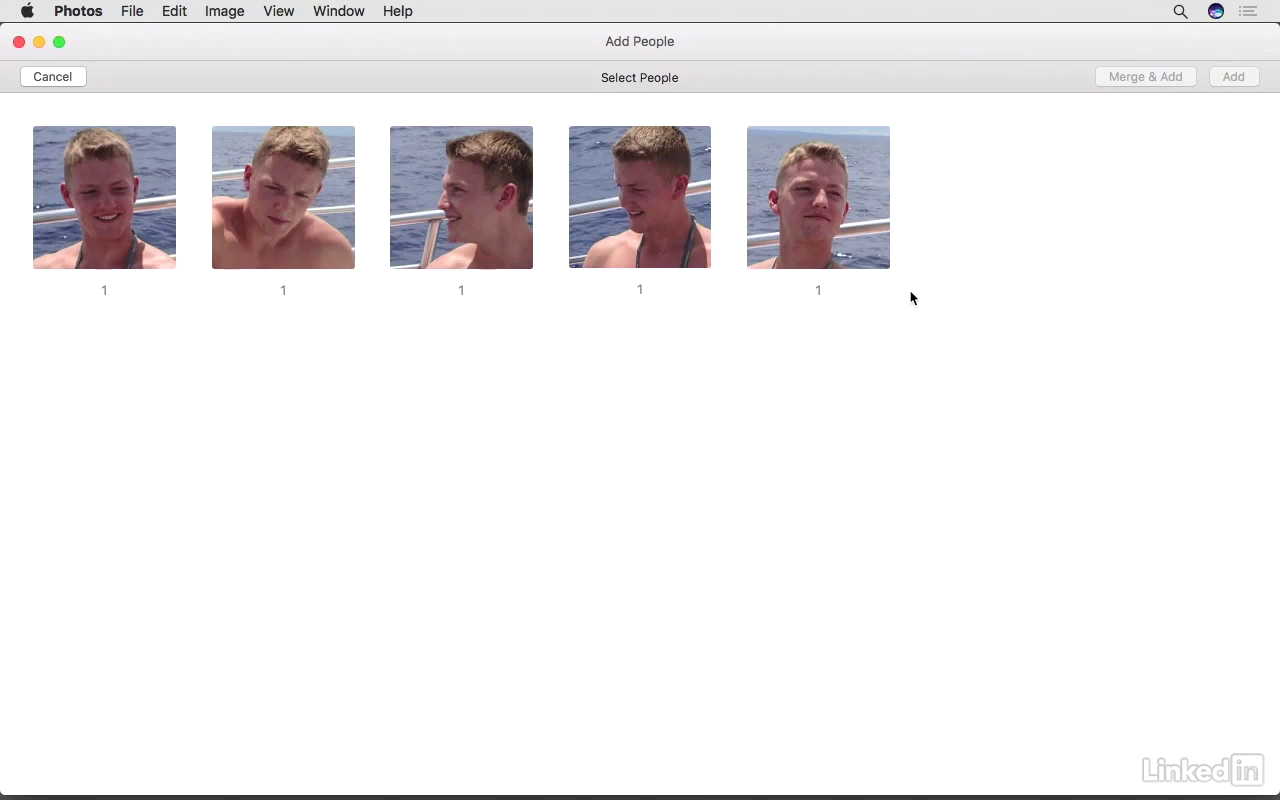Zoom the Add People window
The image size is (1280, 800).
pos(59,42)
